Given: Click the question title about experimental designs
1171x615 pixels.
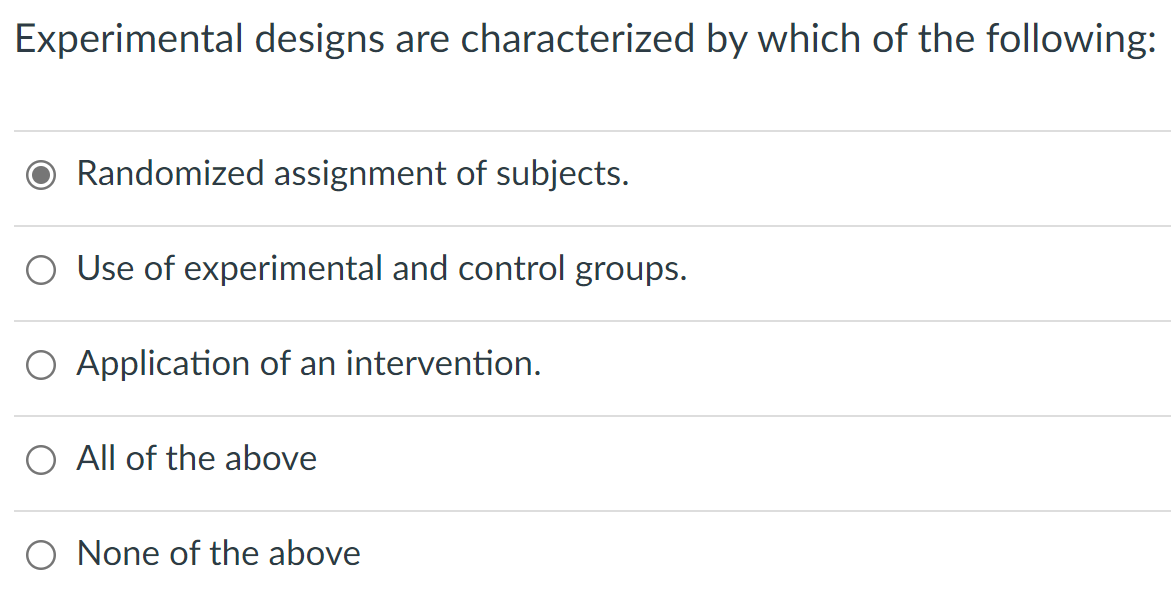Looking at the screenshot, I should pyautogui.click(x=585, y=40).
